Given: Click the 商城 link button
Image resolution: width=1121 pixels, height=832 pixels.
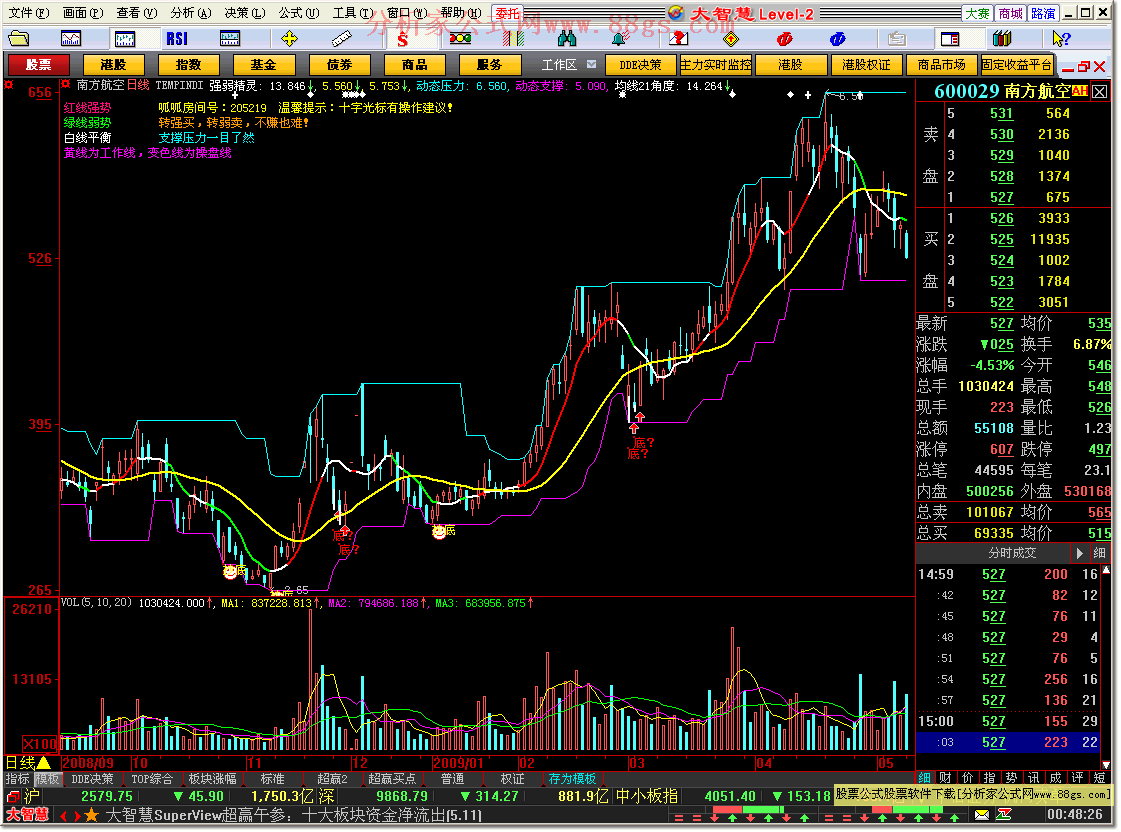Looking at the screenshot, I should (x=1011, y=14).
